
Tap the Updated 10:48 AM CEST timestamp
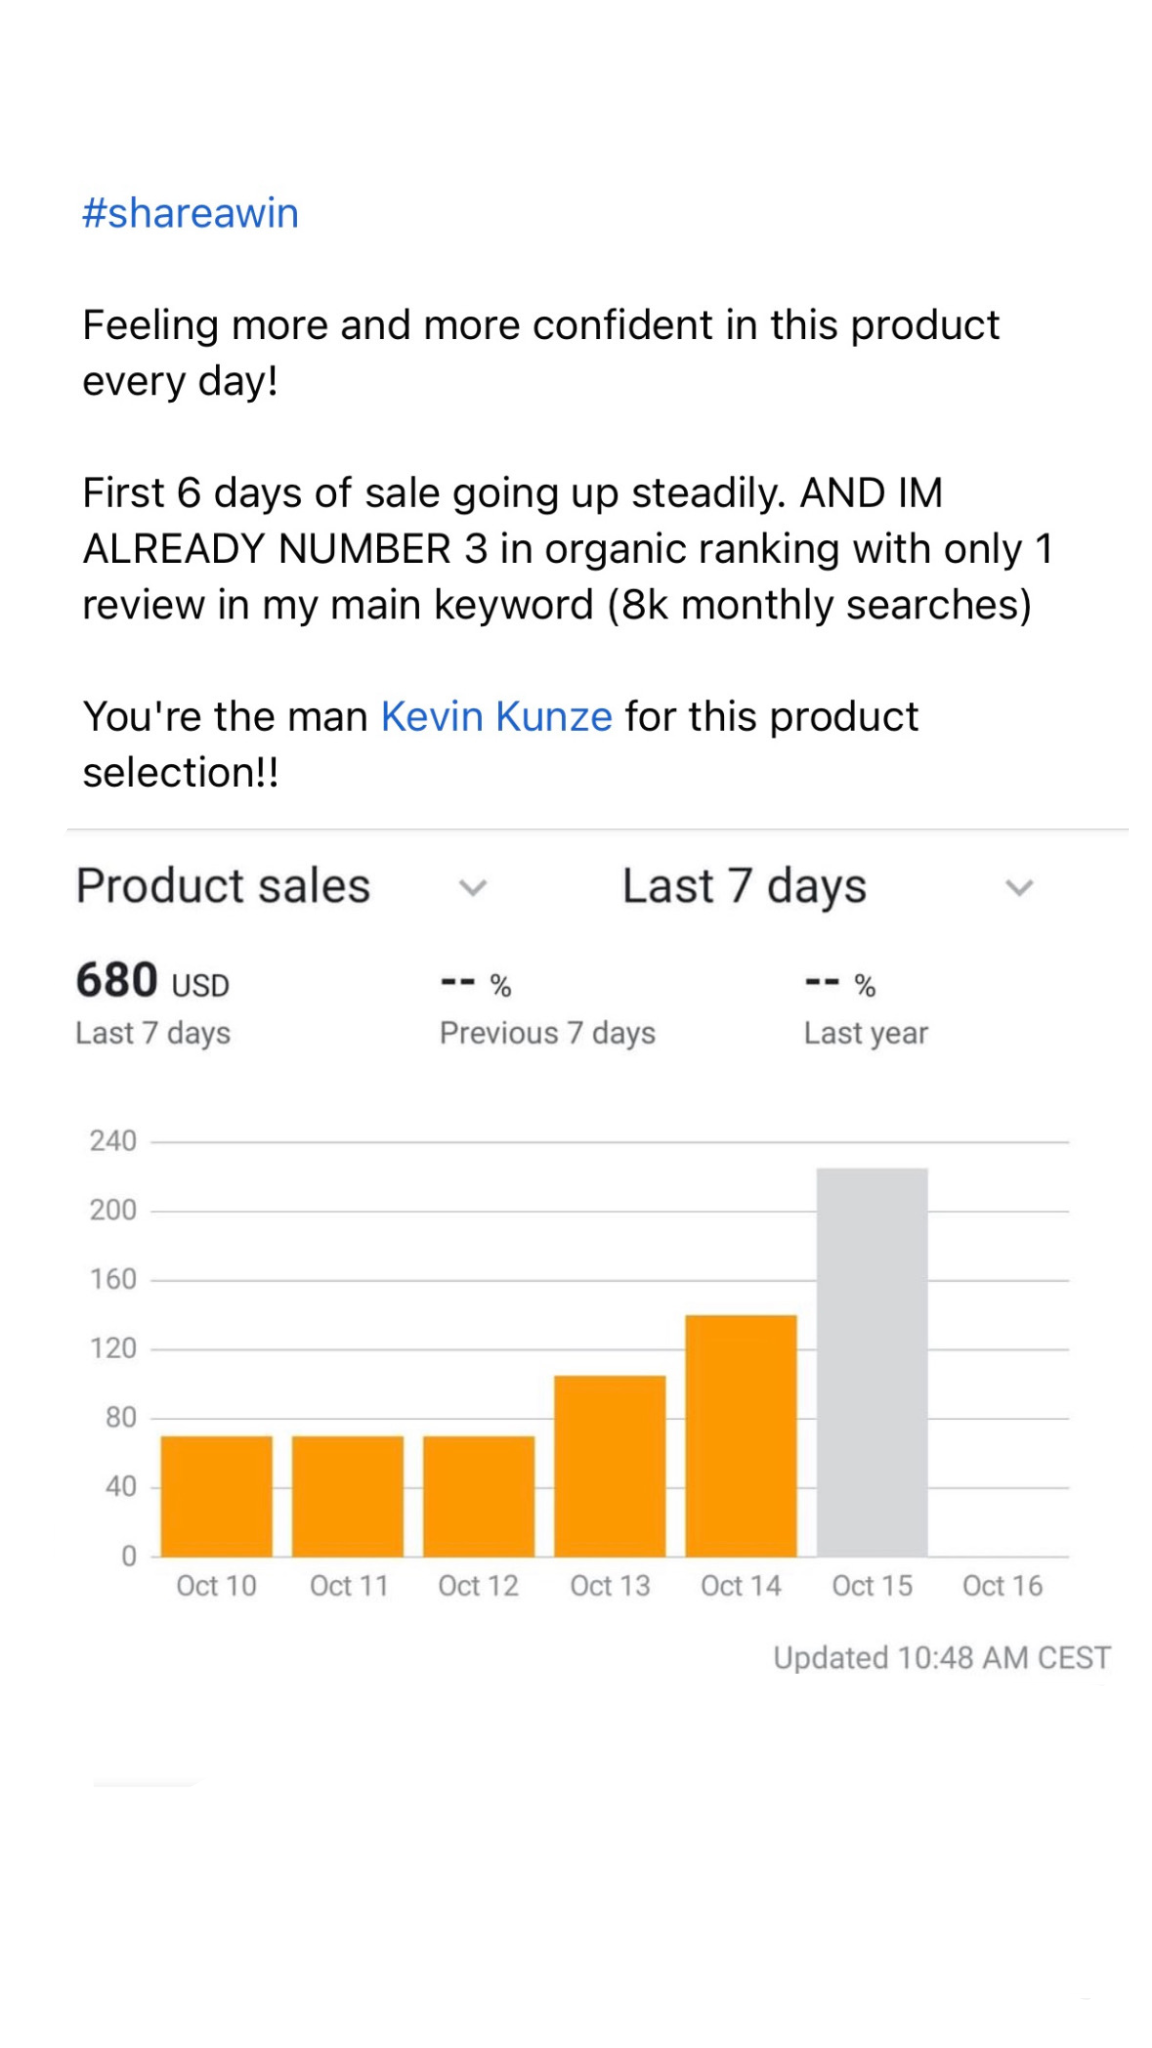pos(941,1657)
